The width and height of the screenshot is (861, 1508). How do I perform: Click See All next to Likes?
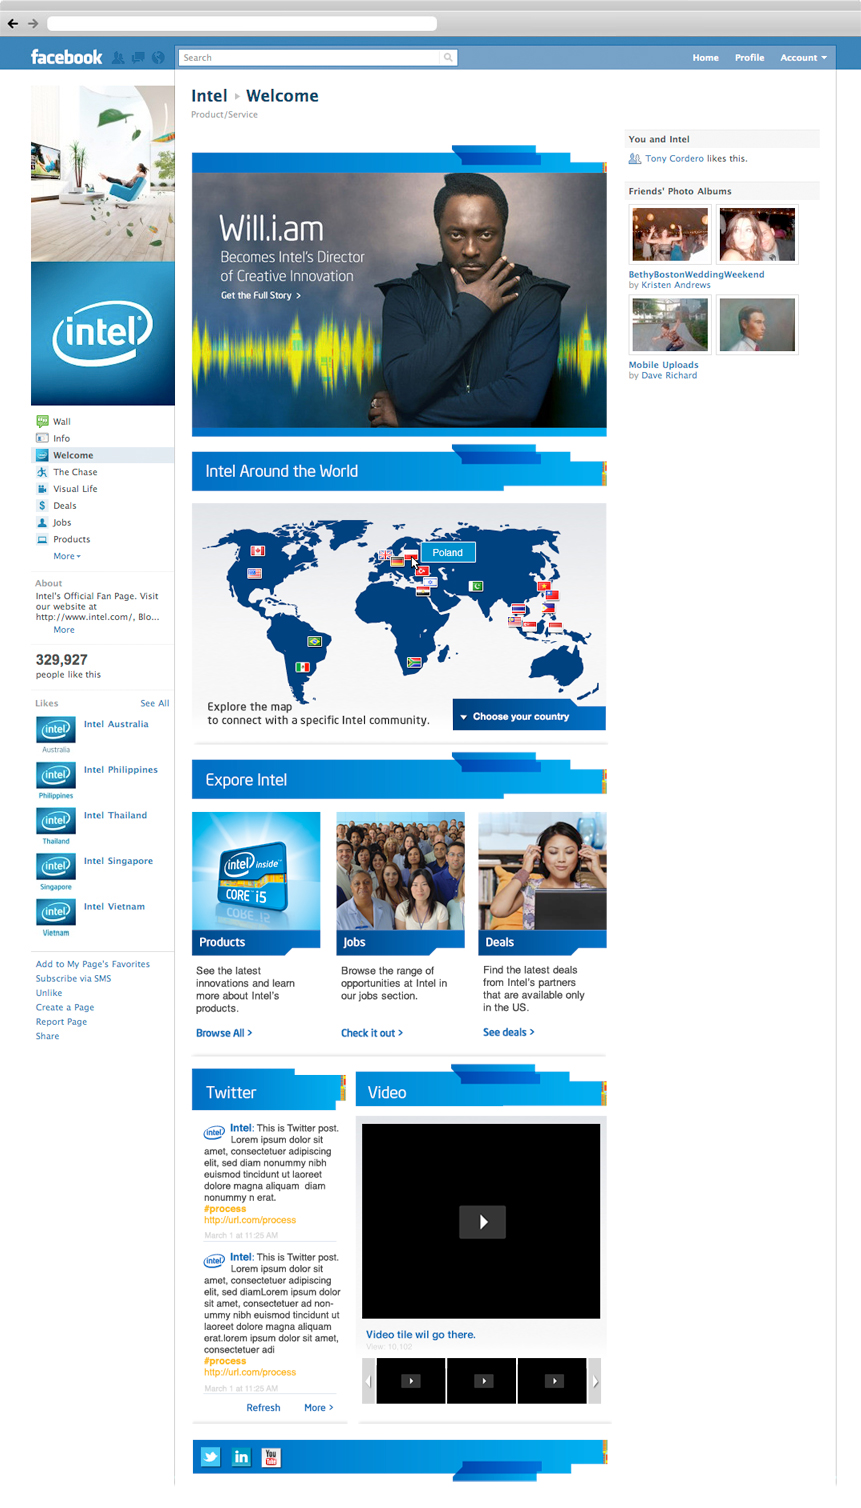coord(155,703)
